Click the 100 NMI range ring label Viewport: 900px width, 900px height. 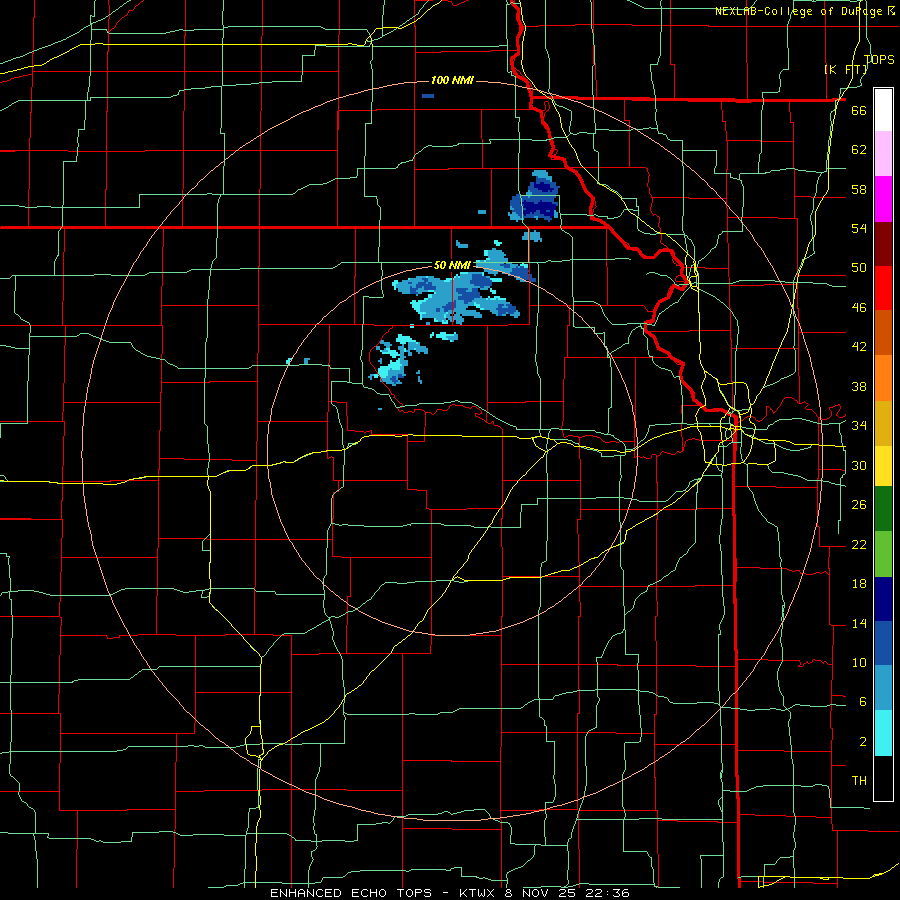[x=452, y=80]
